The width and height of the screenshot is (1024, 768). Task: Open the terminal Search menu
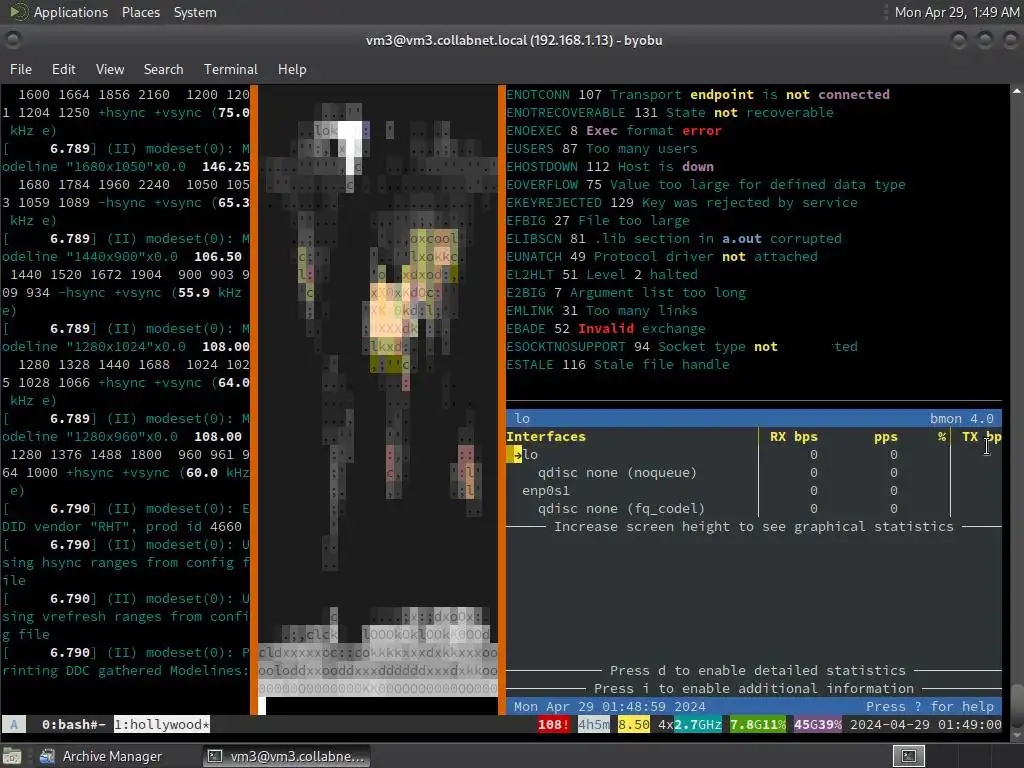tap(163, 69)
